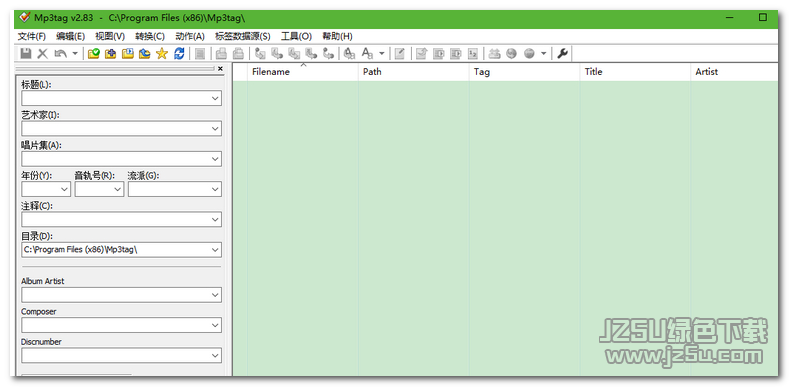Screen dimensions: 789x387
Task: Click the Filename - Tag convert icon
Action: [277, 53]
